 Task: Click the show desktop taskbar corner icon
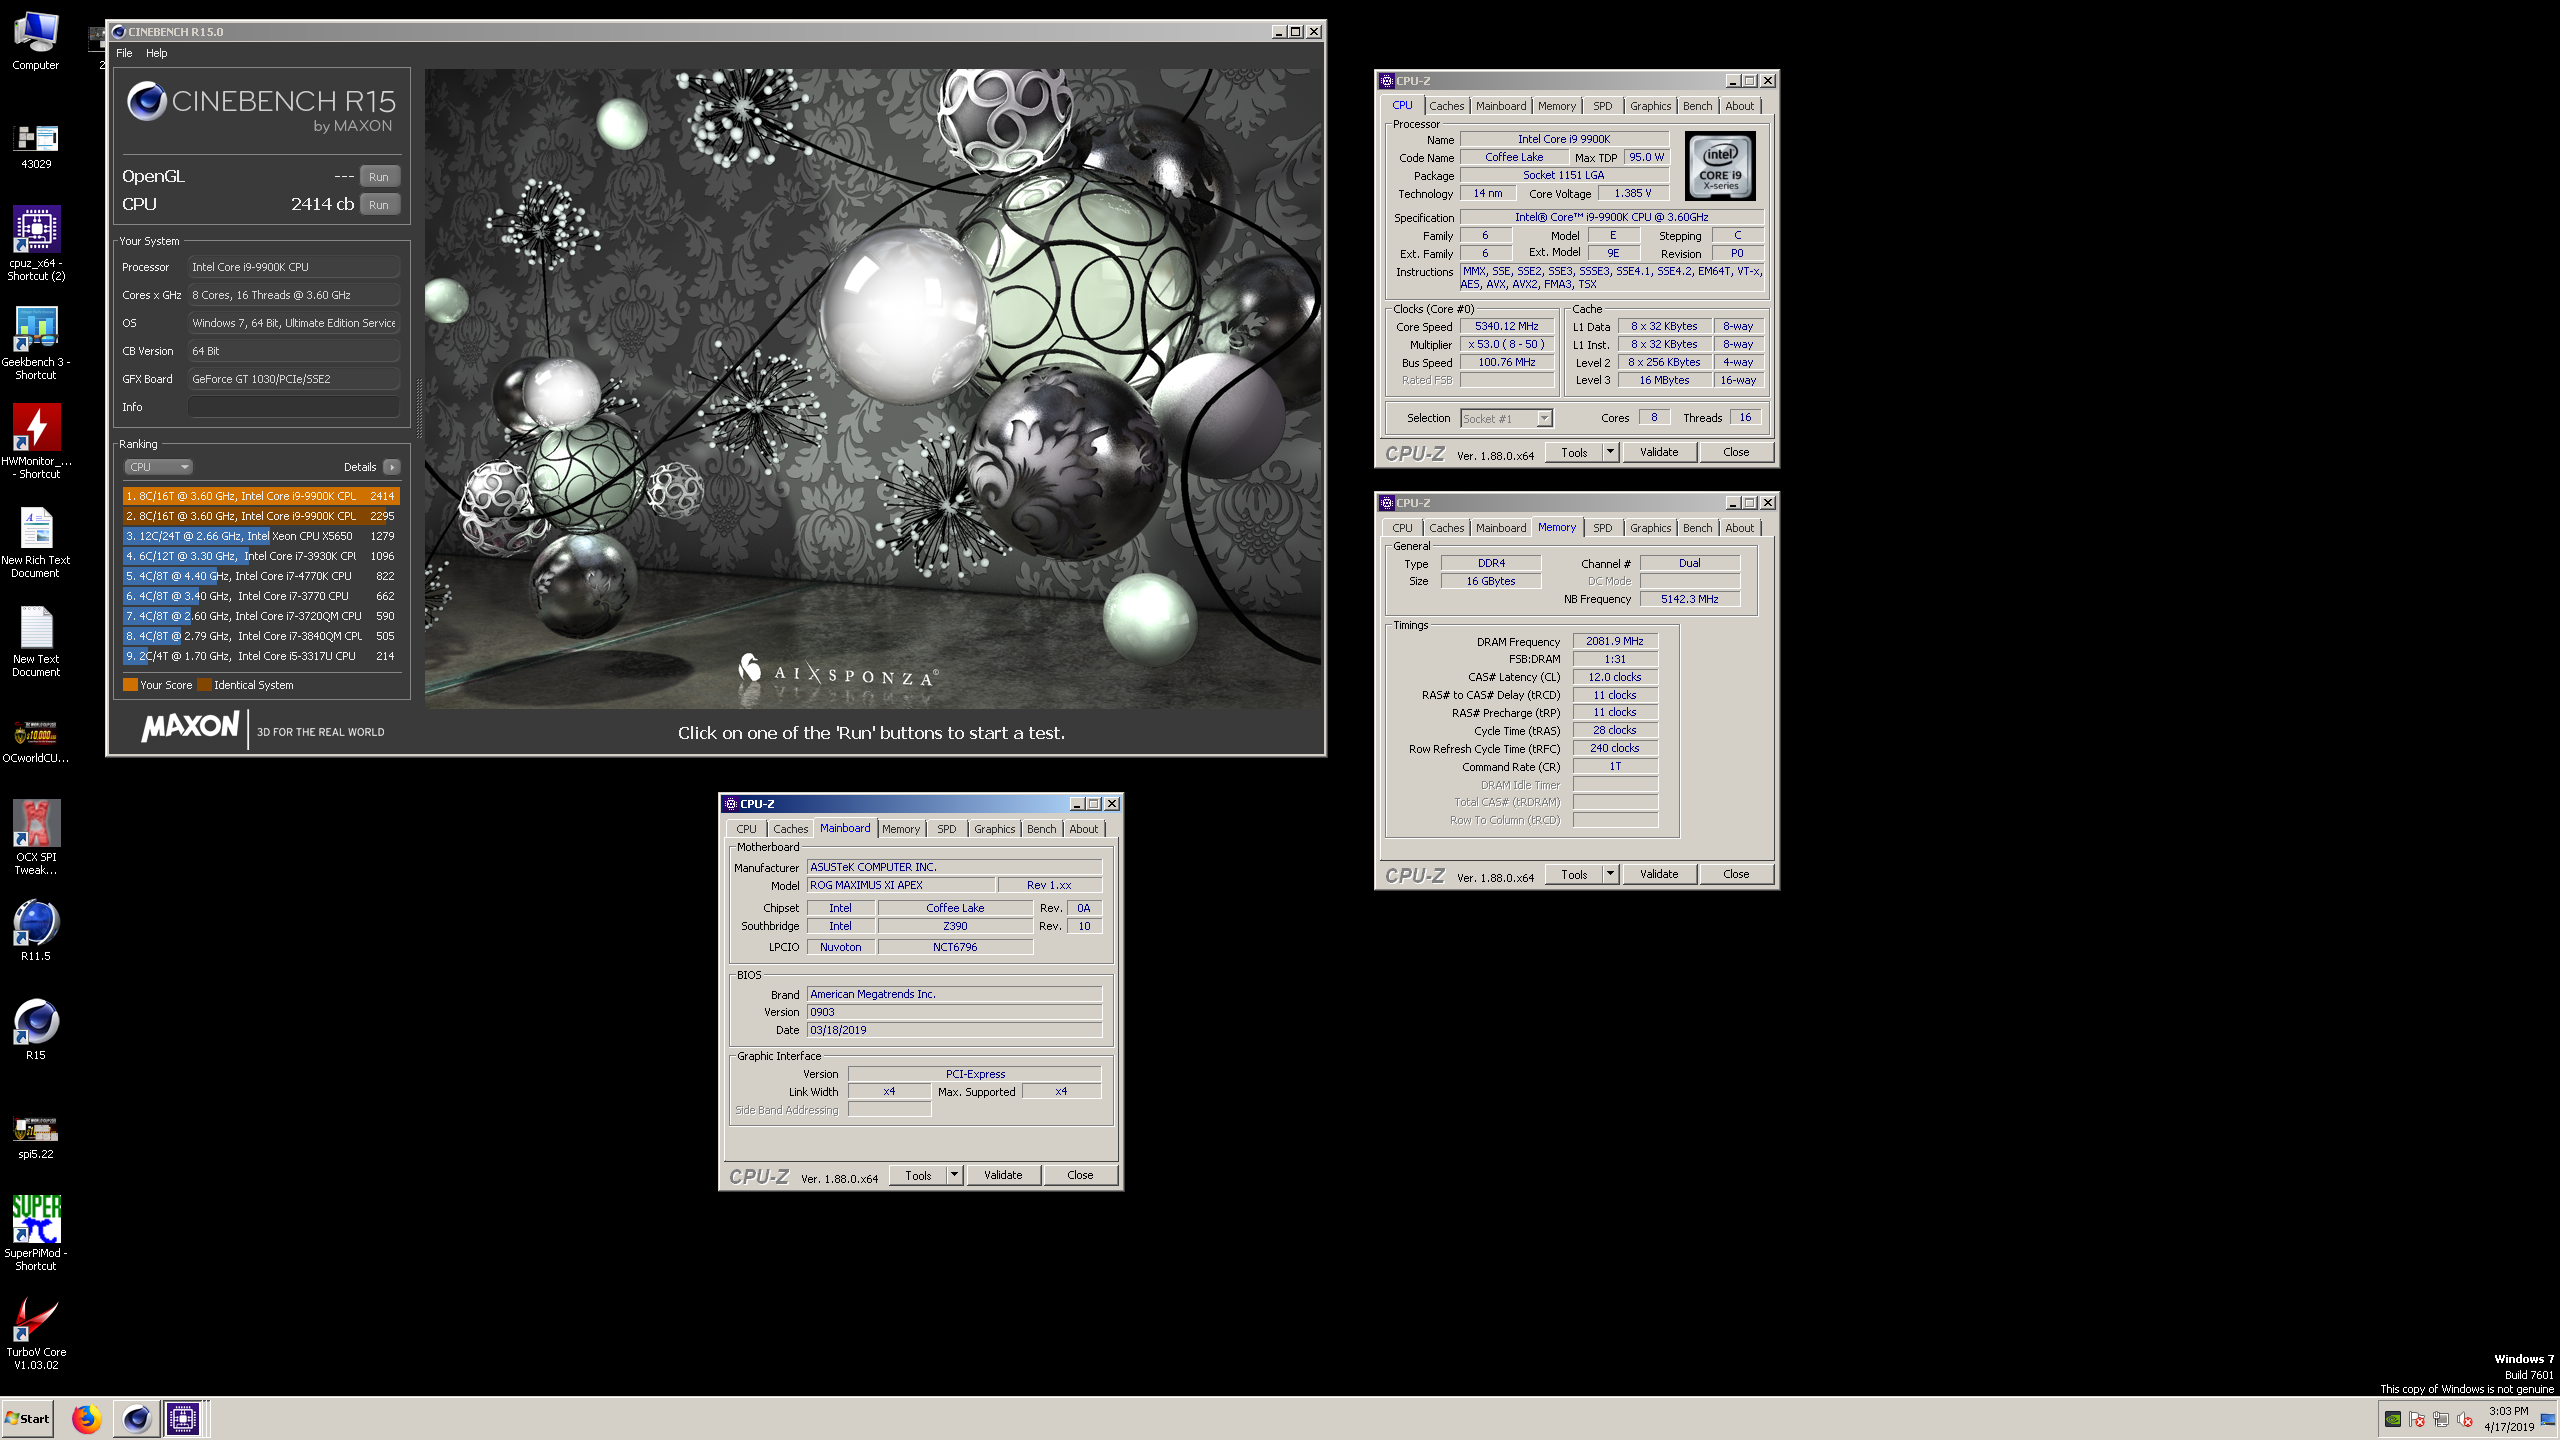[2547, 1419]
